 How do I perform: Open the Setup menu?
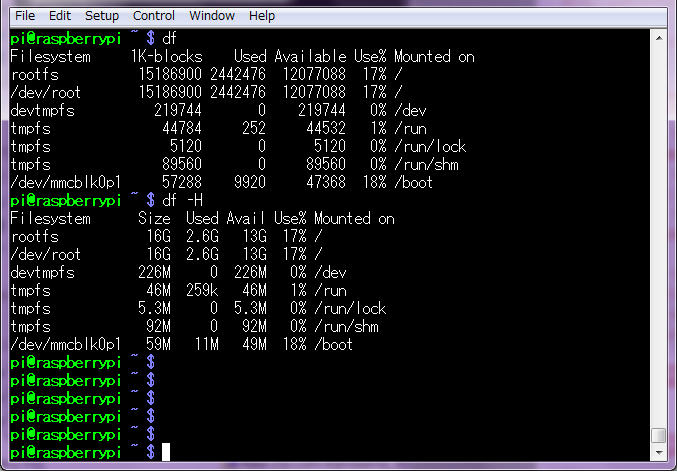click(102, 16)
